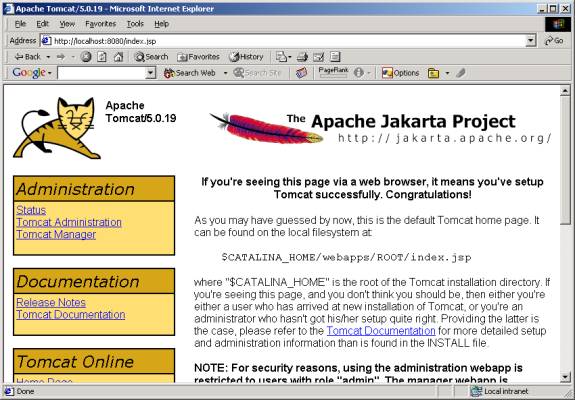Open the Edit menu
Screen dimensions: 575x400
coord(43,24)
